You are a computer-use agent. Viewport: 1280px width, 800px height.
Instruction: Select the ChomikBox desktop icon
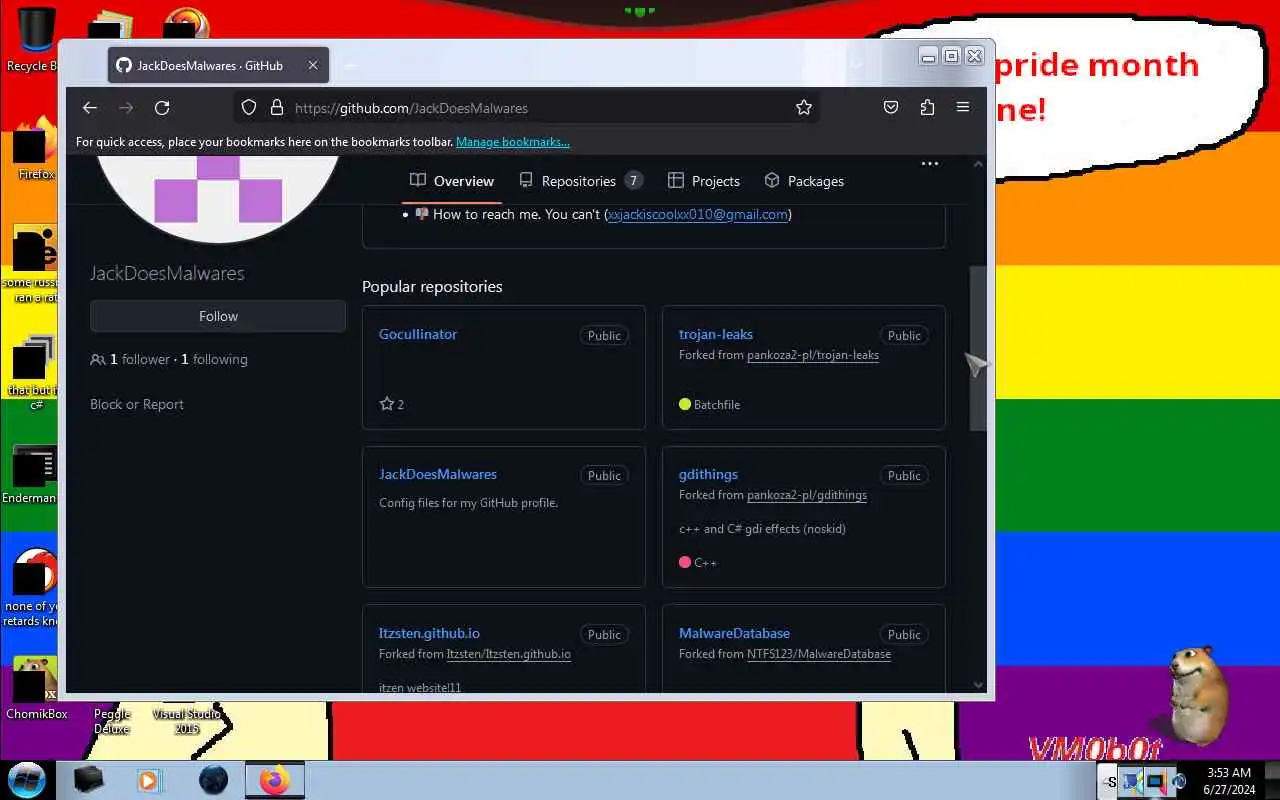click(36, 688)
